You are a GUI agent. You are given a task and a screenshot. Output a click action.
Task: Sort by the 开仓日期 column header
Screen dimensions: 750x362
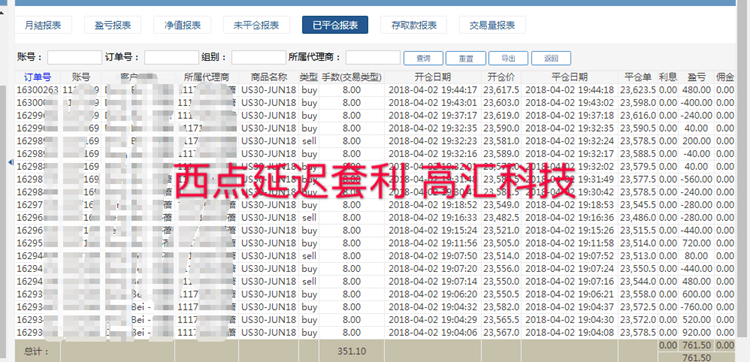click(433, 77)
